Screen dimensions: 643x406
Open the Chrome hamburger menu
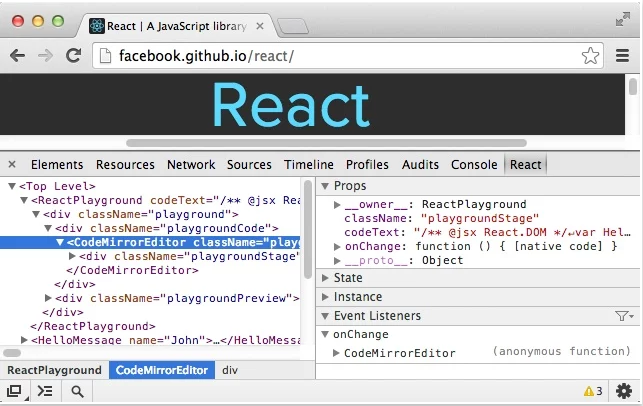(622, 55)
